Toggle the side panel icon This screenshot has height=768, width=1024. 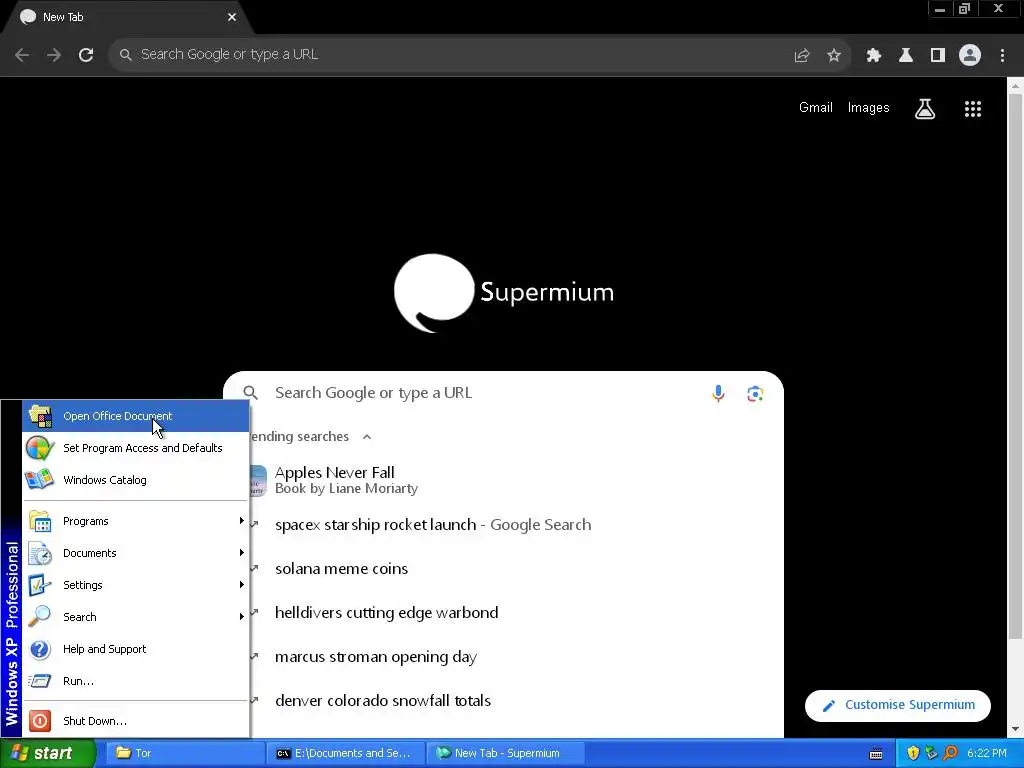937,56
